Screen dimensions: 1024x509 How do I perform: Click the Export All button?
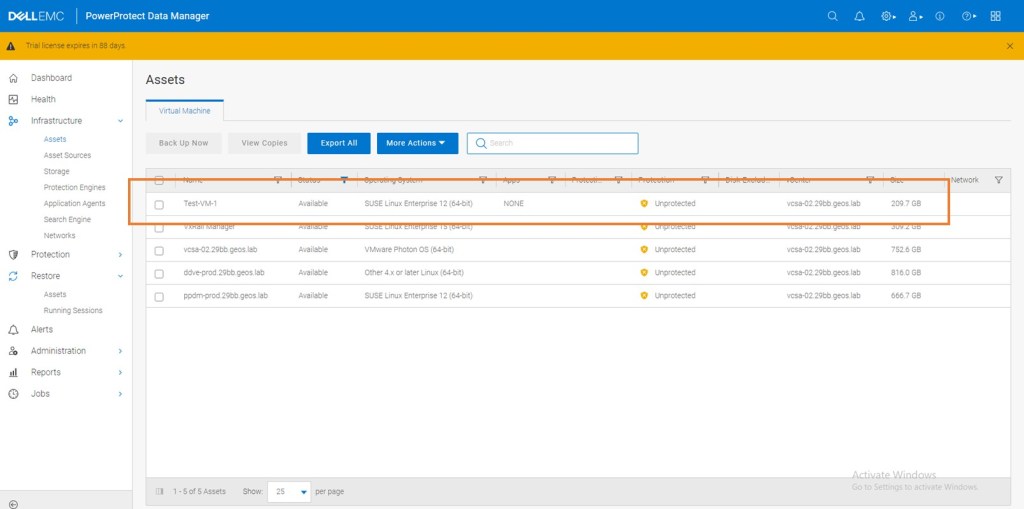tap(339, 143)
